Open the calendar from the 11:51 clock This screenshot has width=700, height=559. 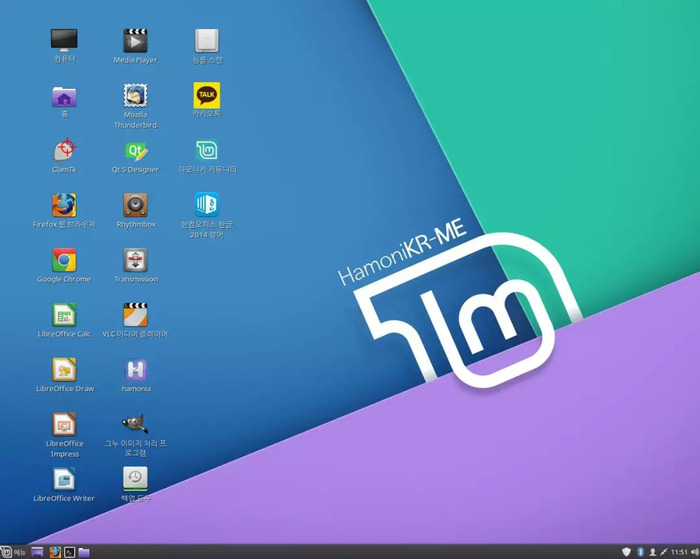click(x=679, y=552)
